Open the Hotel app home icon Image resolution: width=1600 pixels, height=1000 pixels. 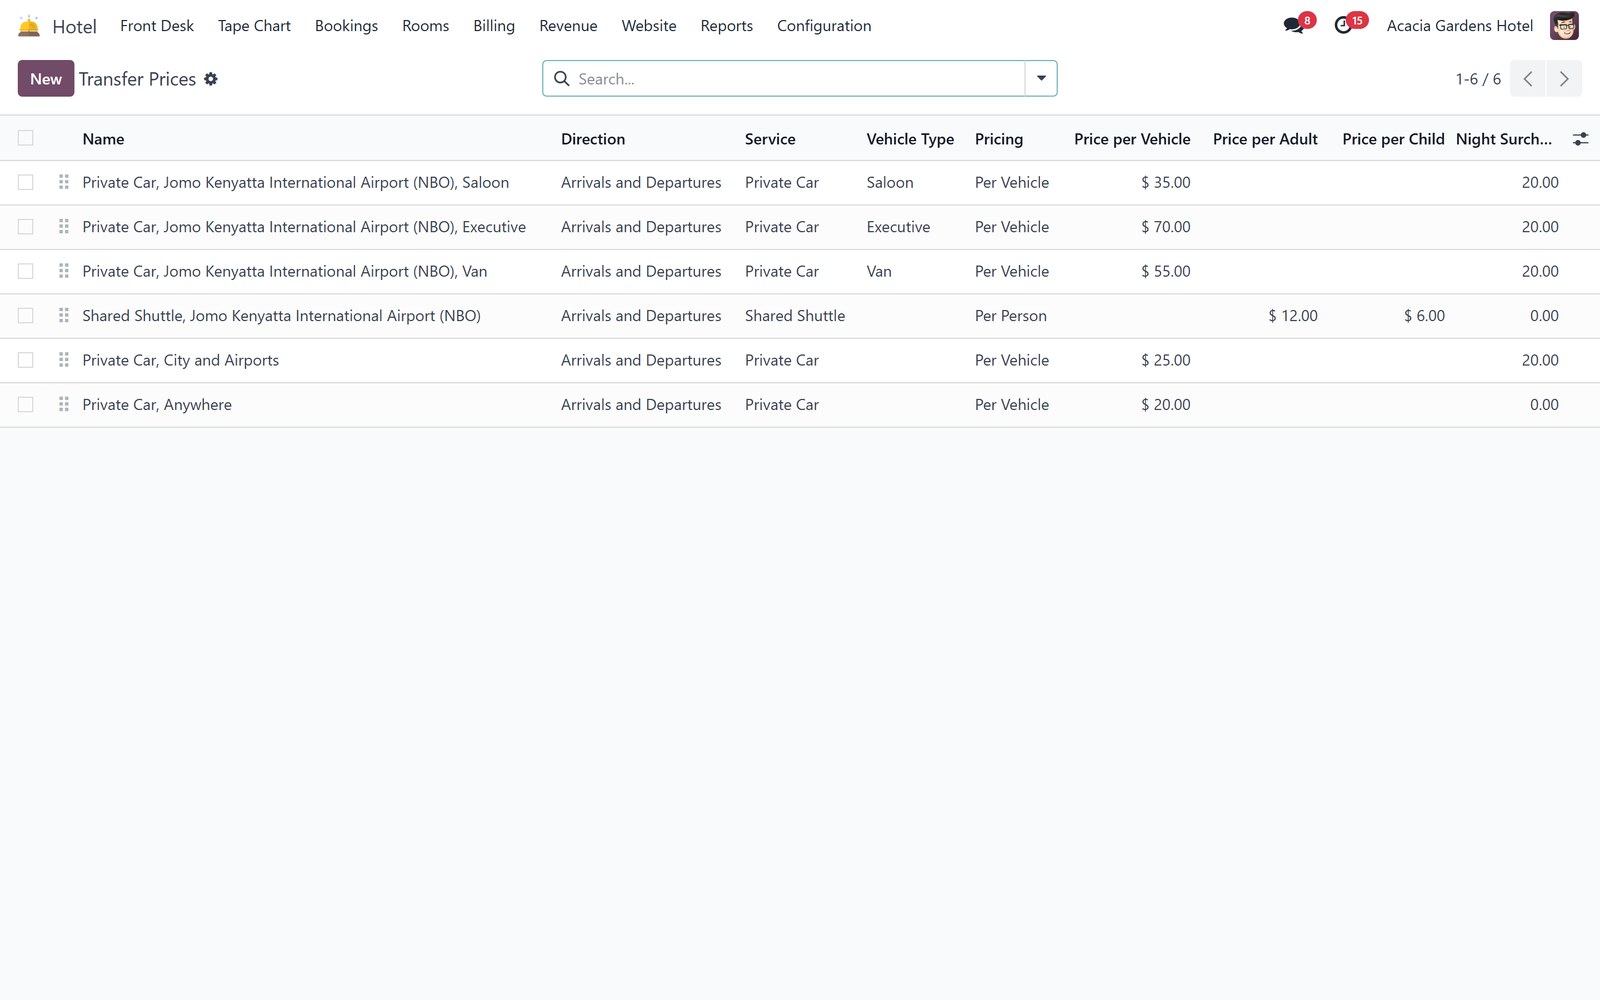(29, 26)
